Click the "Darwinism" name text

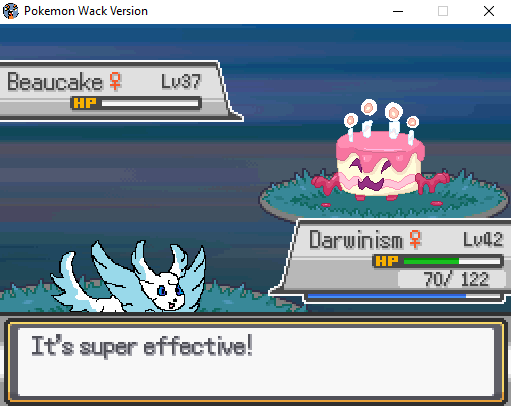[356, 239]
